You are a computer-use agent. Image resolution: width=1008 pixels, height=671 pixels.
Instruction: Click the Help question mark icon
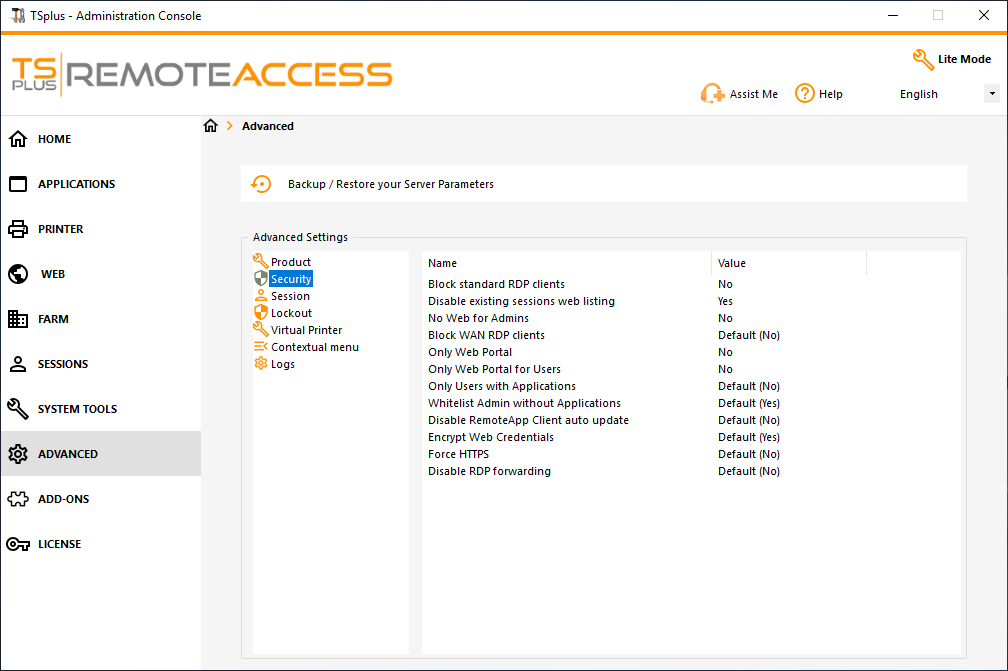805,93
